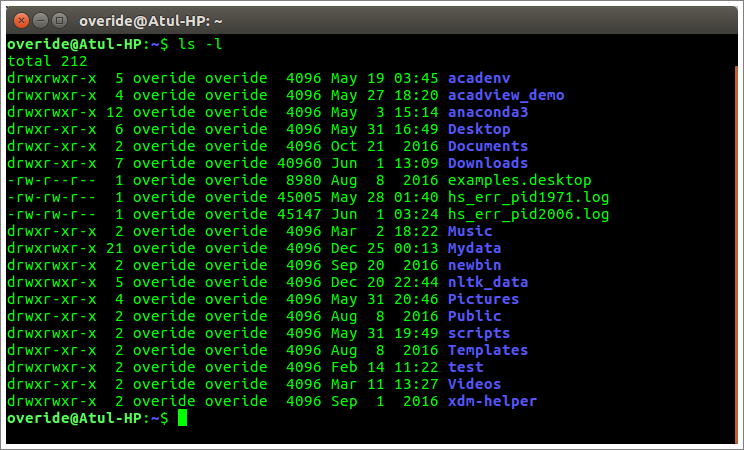
Task: Click the link count 21 on Mydata row
Action: click(115, 248)
